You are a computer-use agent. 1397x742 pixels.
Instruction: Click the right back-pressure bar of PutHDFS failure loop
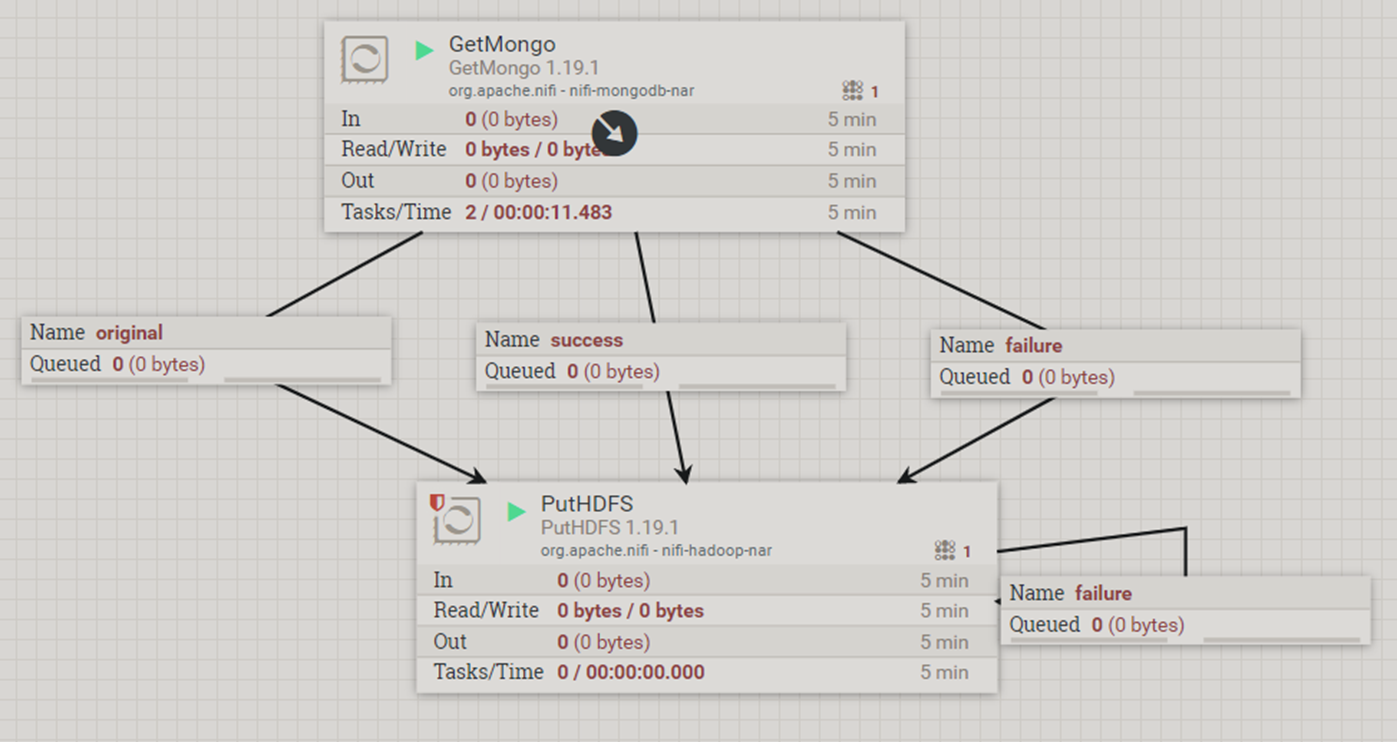1282,640
